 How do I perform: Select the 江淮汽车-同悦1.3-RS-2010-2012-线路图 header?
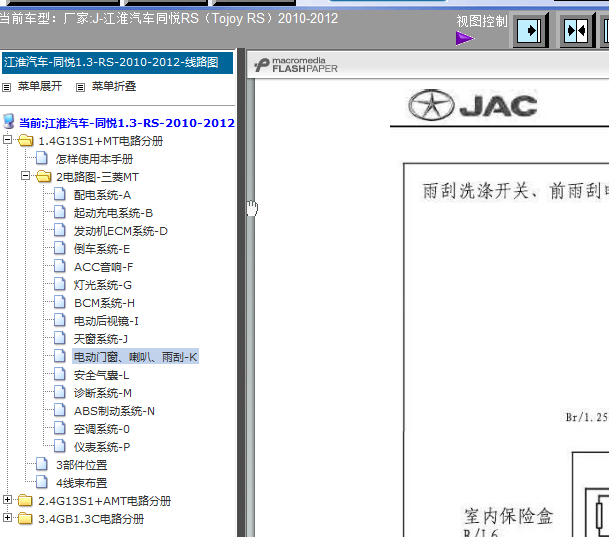coord(117,63)
